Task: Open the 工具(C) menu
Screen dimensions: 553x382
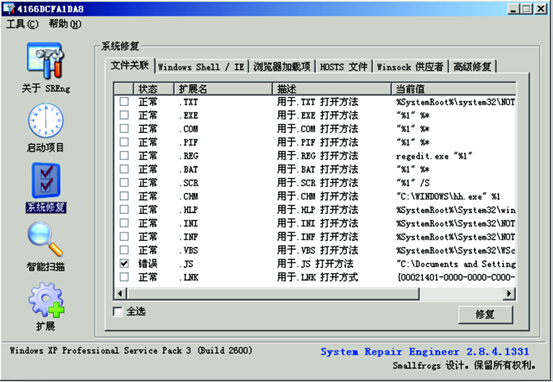Action: tap(22, 24)
